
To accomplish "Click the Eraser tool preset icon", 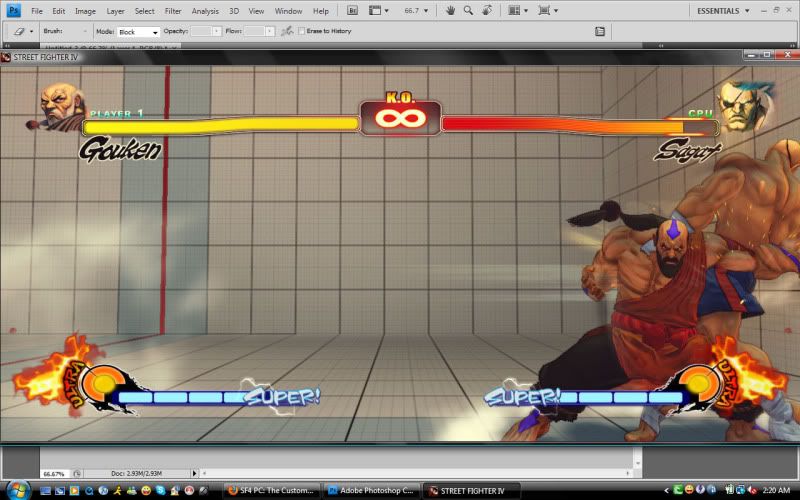I will 19,31.
